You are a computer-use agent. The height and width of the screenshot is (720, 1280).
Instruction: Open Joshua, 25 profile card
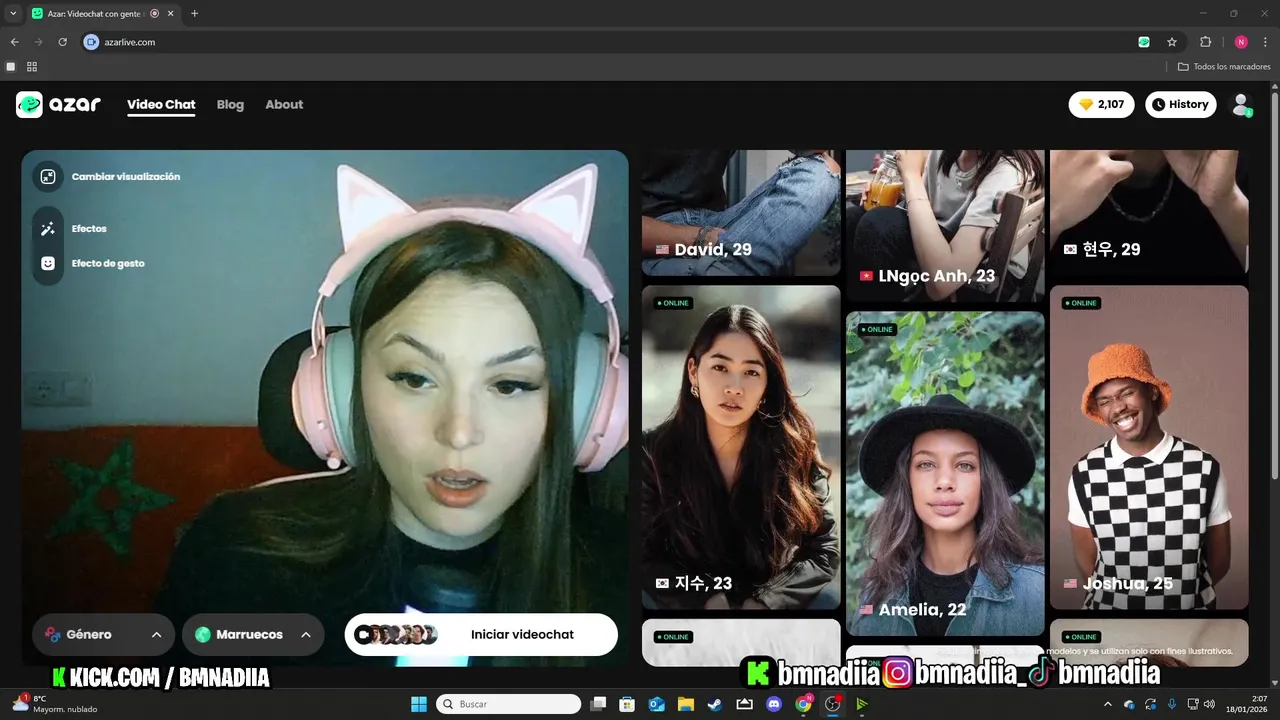click(1149, 447)
